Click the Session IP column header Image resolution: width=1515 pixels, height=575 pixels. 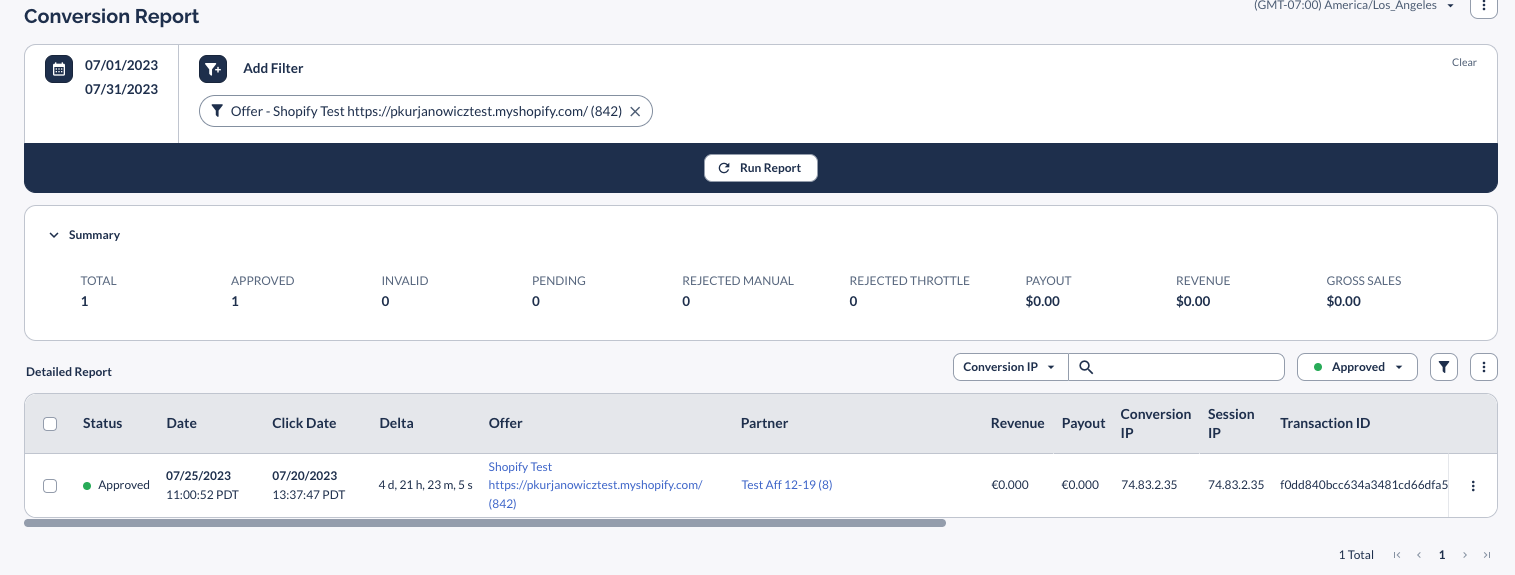coord(1231,423)
